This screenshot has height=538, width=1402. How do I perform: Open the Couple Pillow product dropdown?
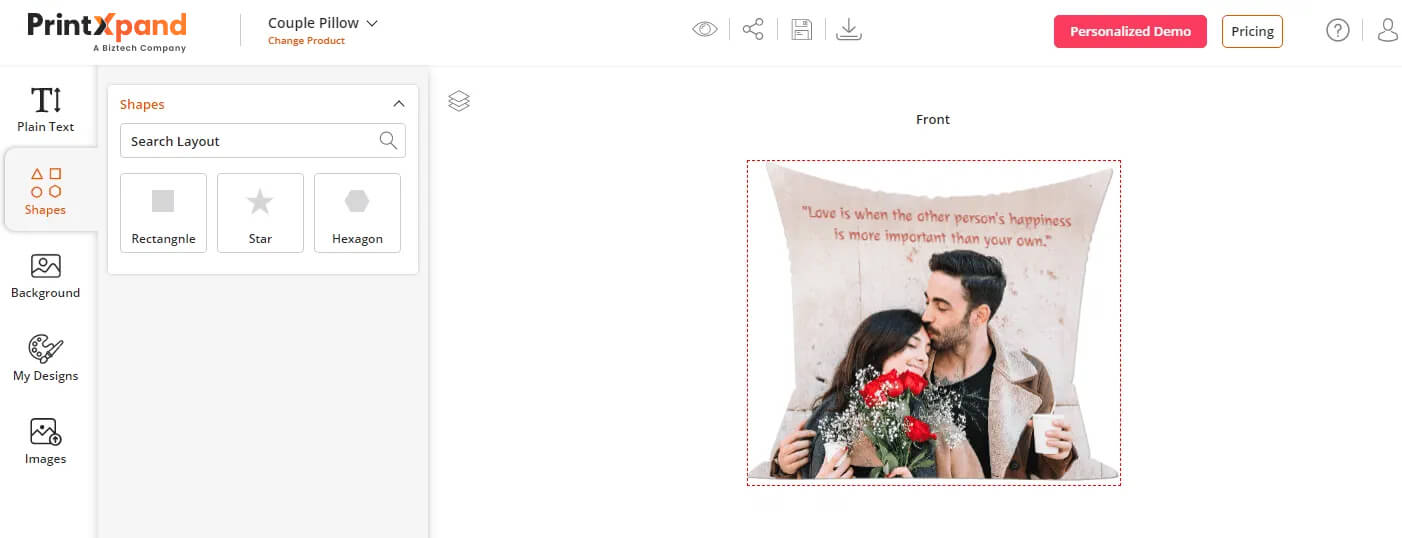pos(323,22)
